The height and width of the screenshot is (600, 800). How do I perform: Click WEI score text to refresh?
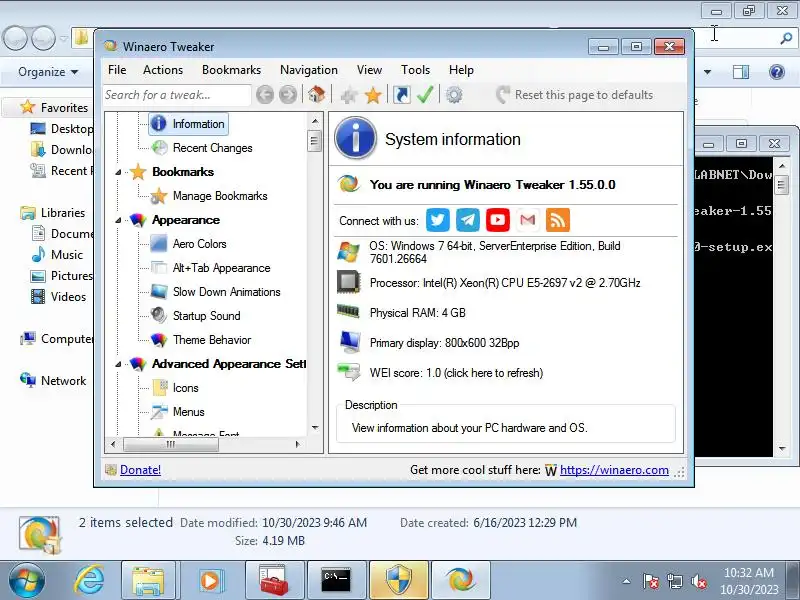click(x=456, y=373)
